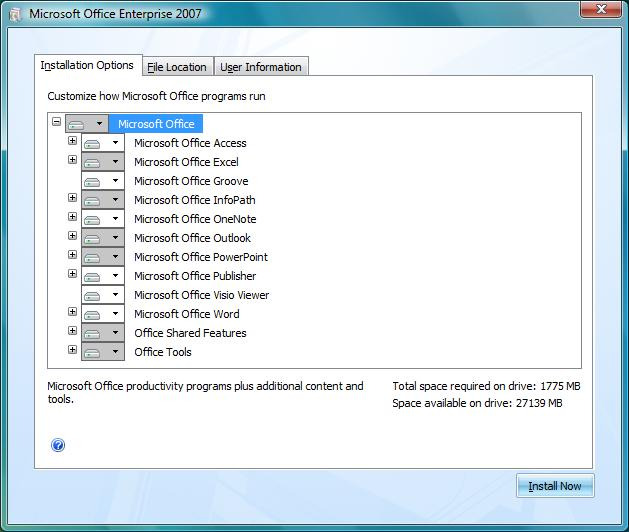Expand the Office Shared Features node

tap(72, 331)
